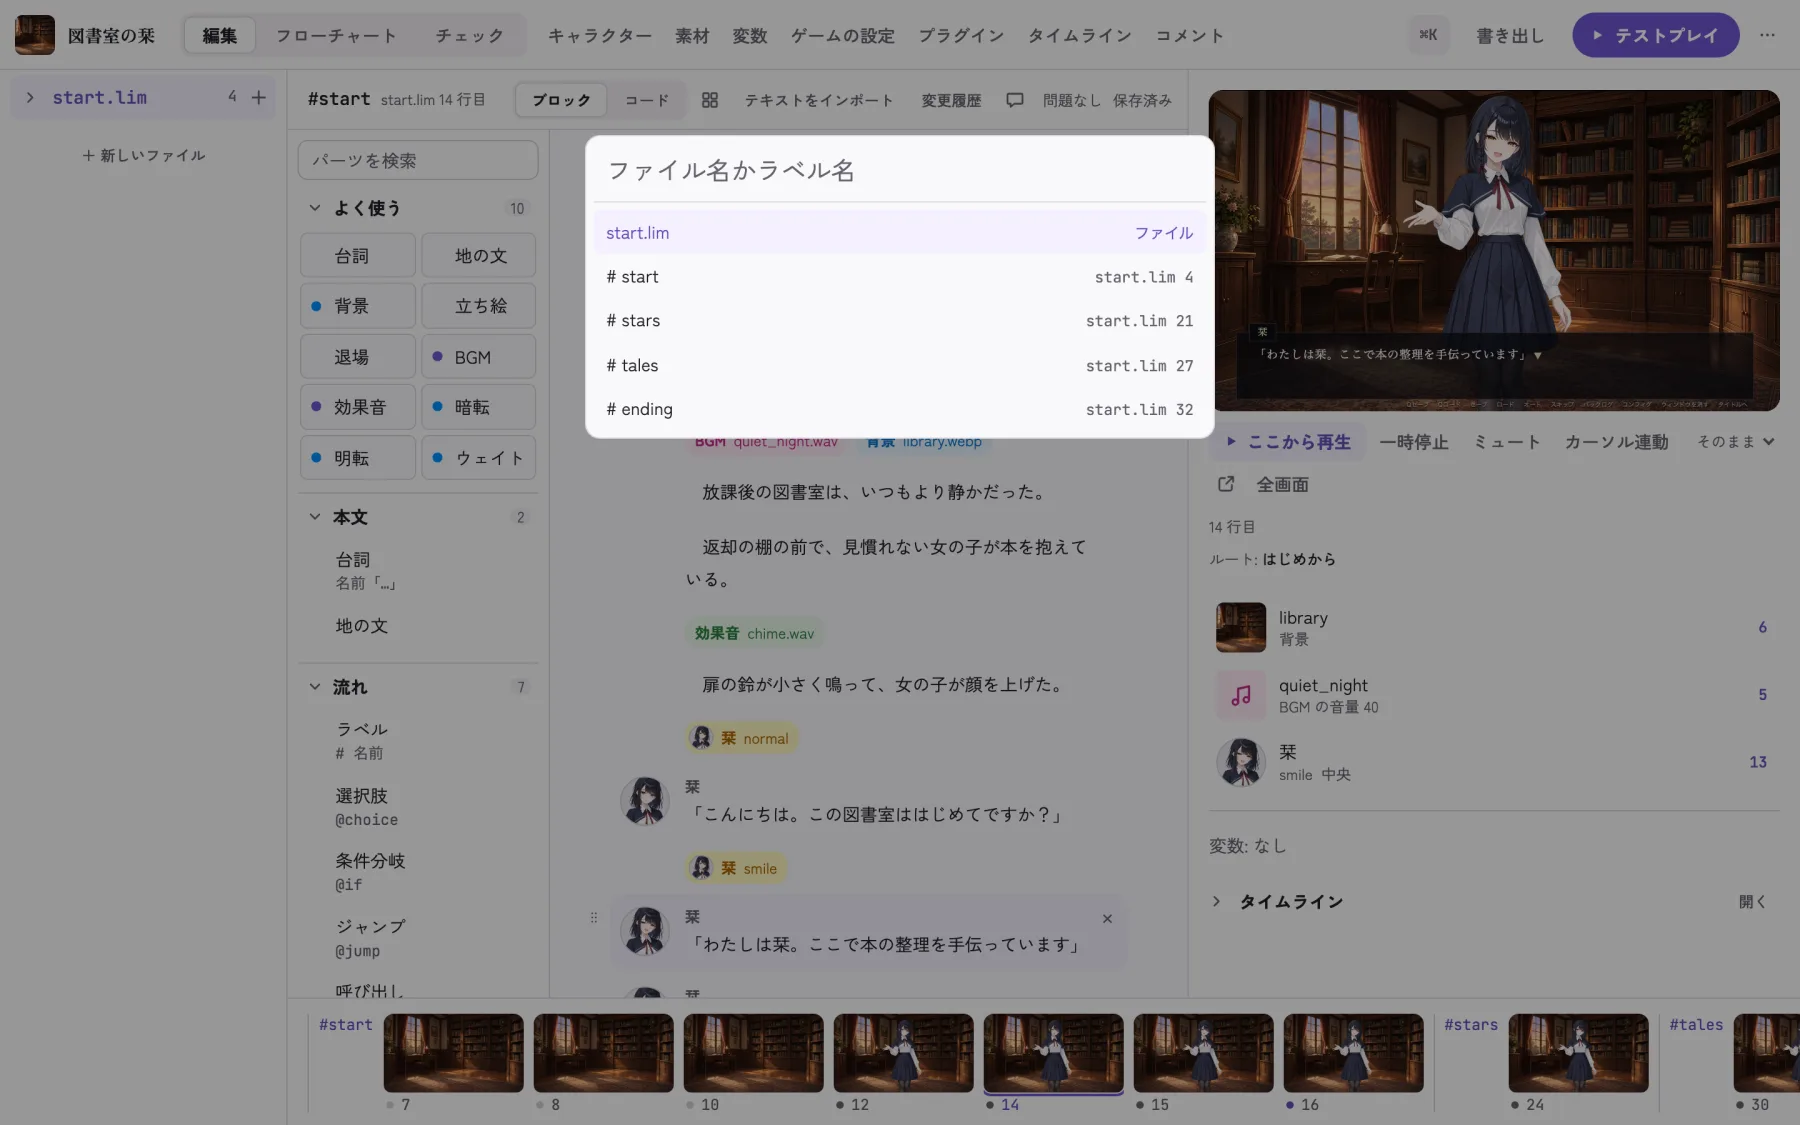Click テキストをインポート
The width and height of the screenshot is (1800, 1125).
point(819,100)
